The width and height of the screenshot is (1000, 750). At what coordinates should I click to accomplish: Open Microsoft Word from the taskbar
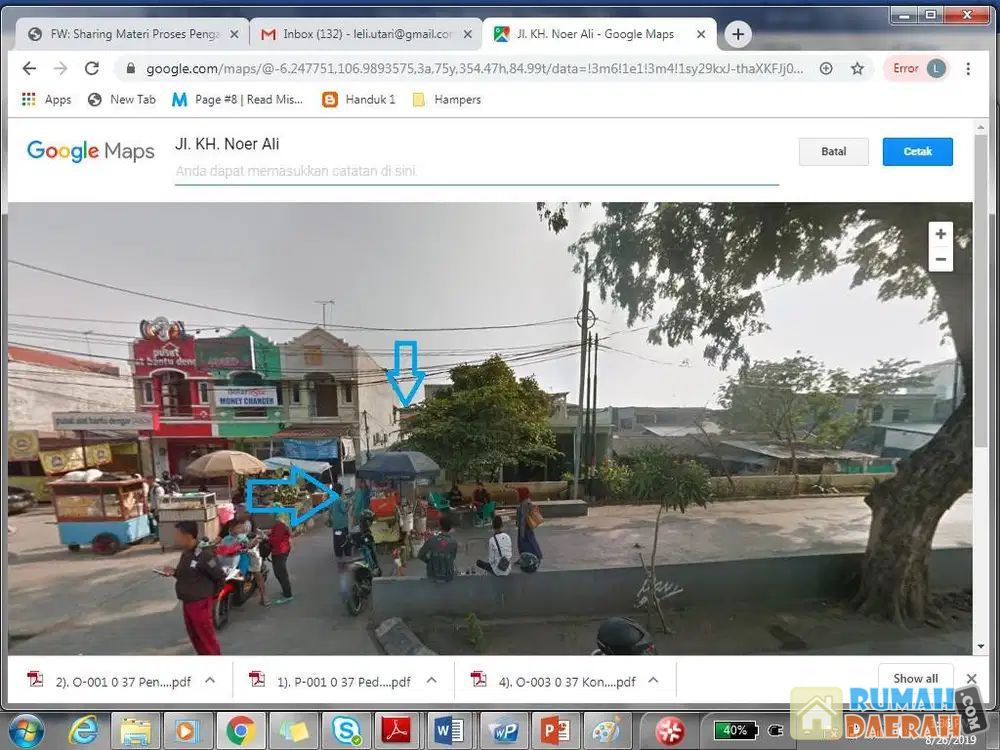450,731
